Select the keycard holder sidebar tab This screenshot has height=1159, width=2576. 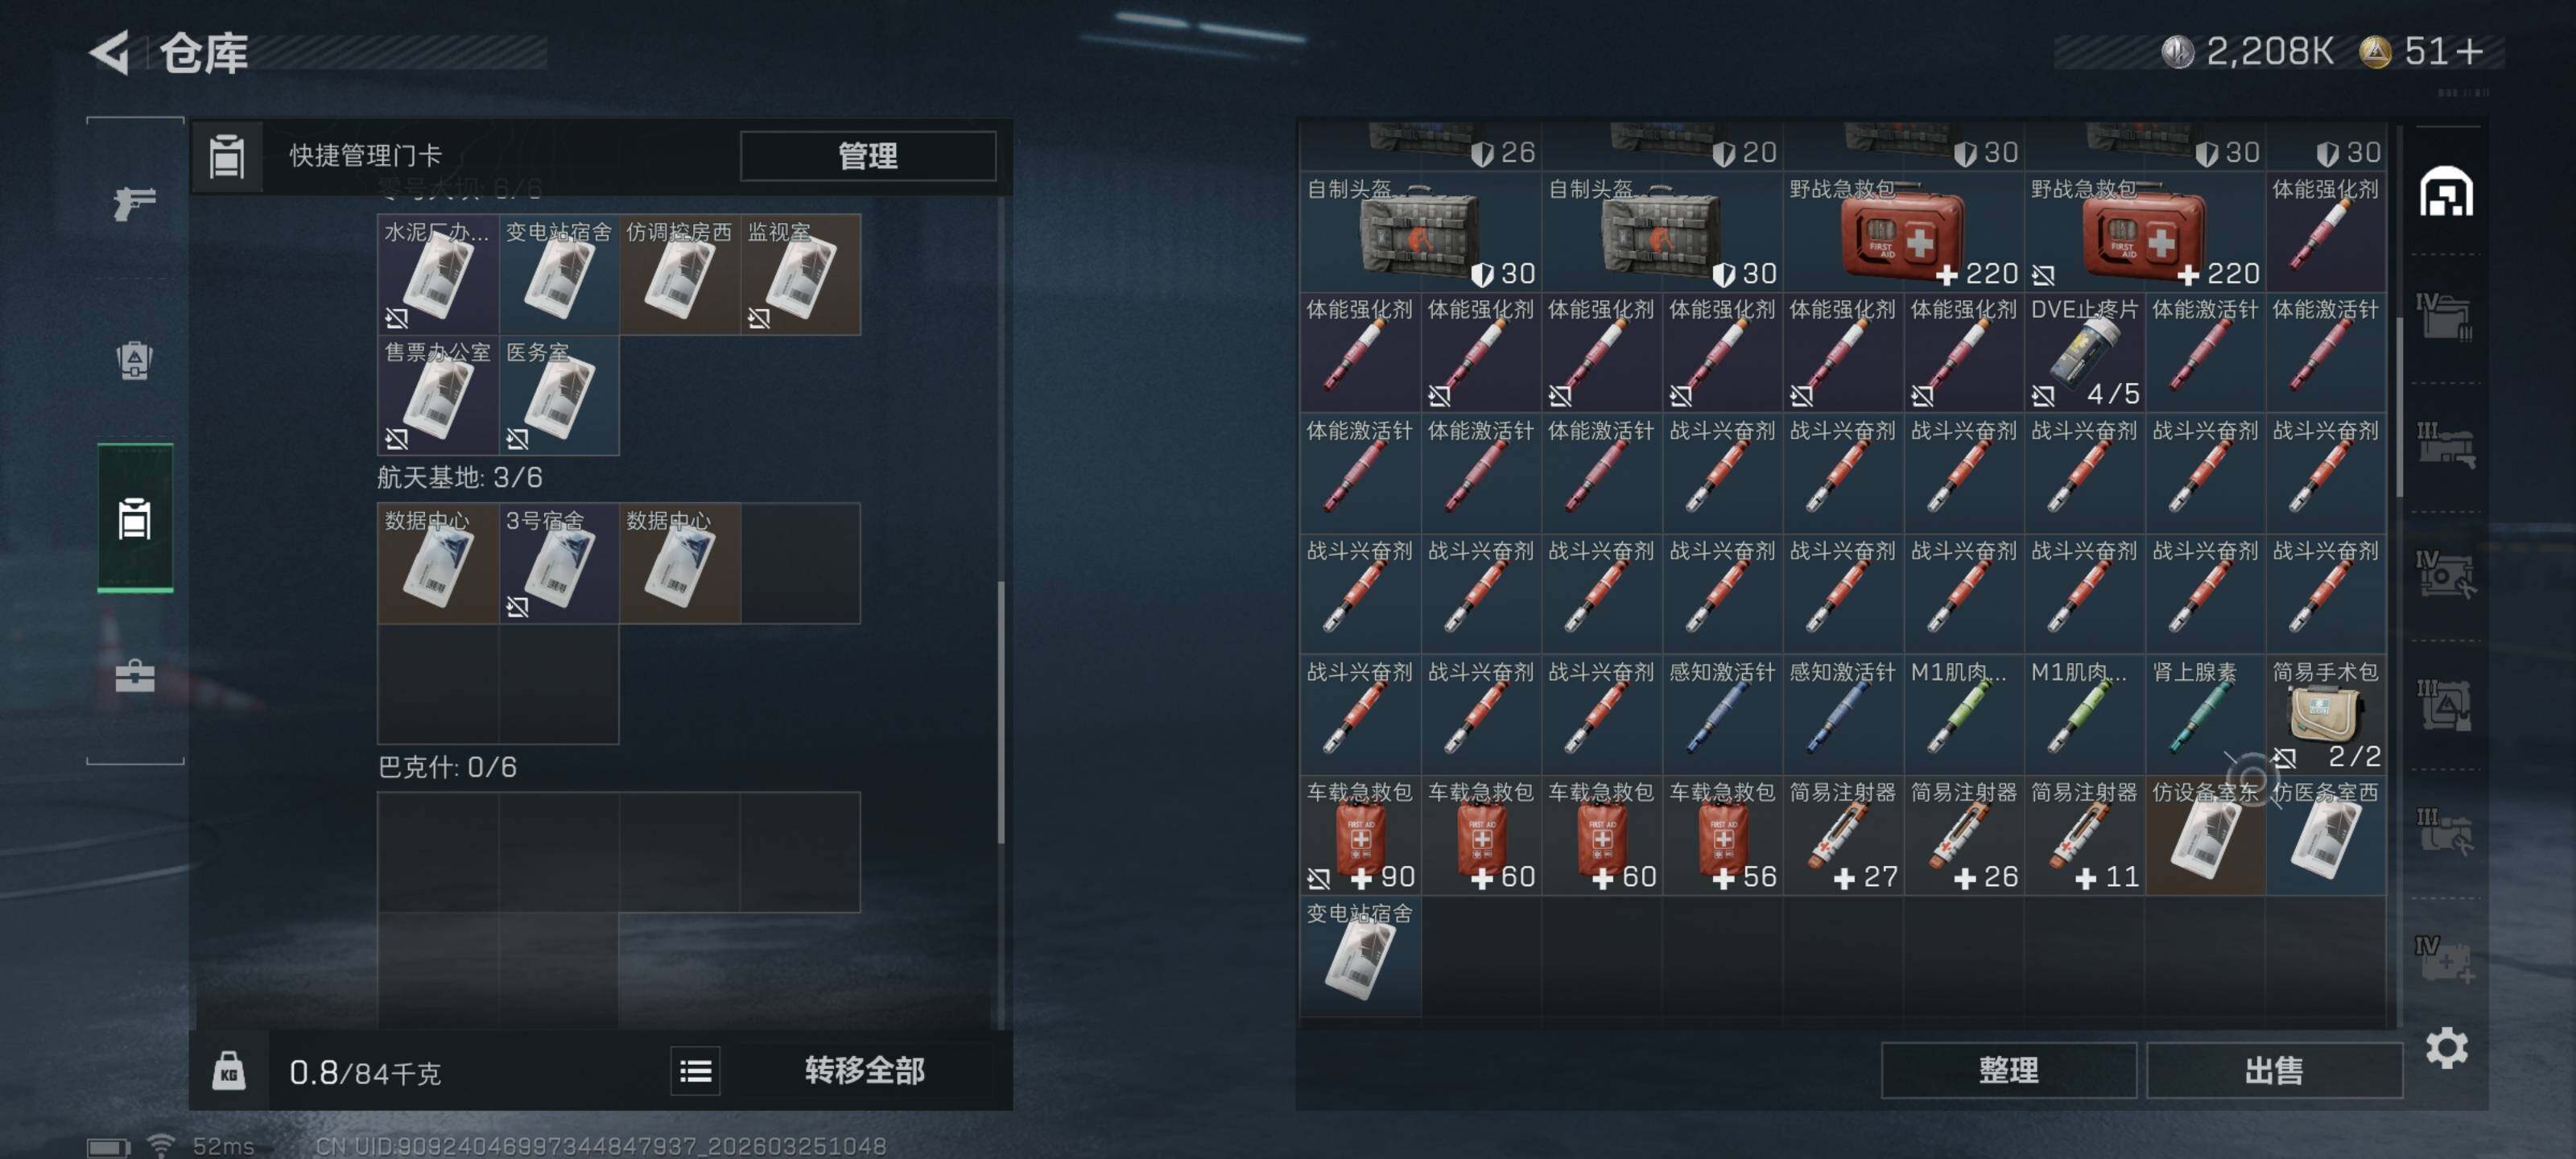(135, 518)
